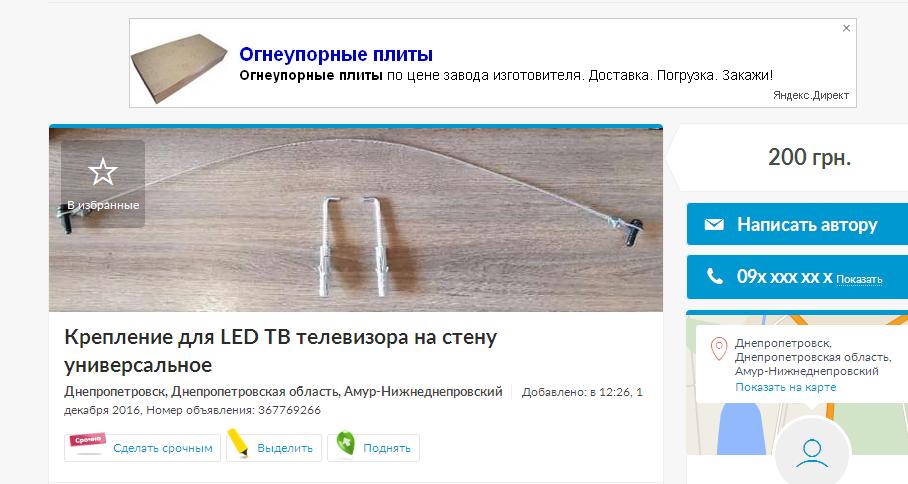Viewport: 908px width, 484px height.
Task: Click the phone handset icon
Action: coord(715,277)
